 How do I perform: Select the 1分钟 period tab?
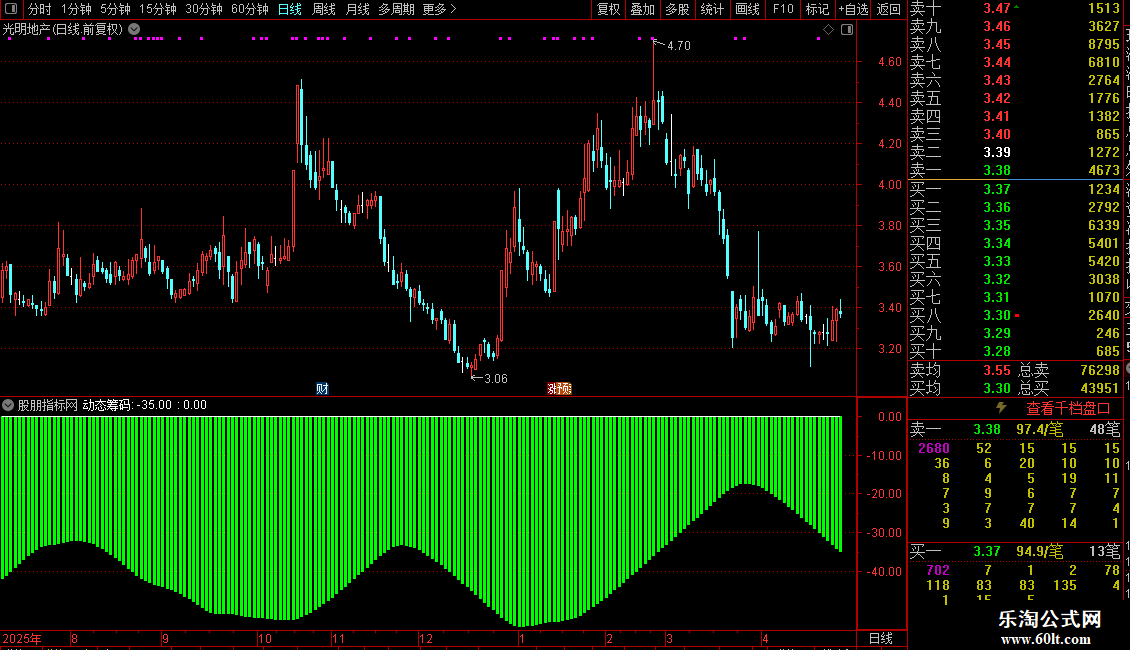[76, 9]
